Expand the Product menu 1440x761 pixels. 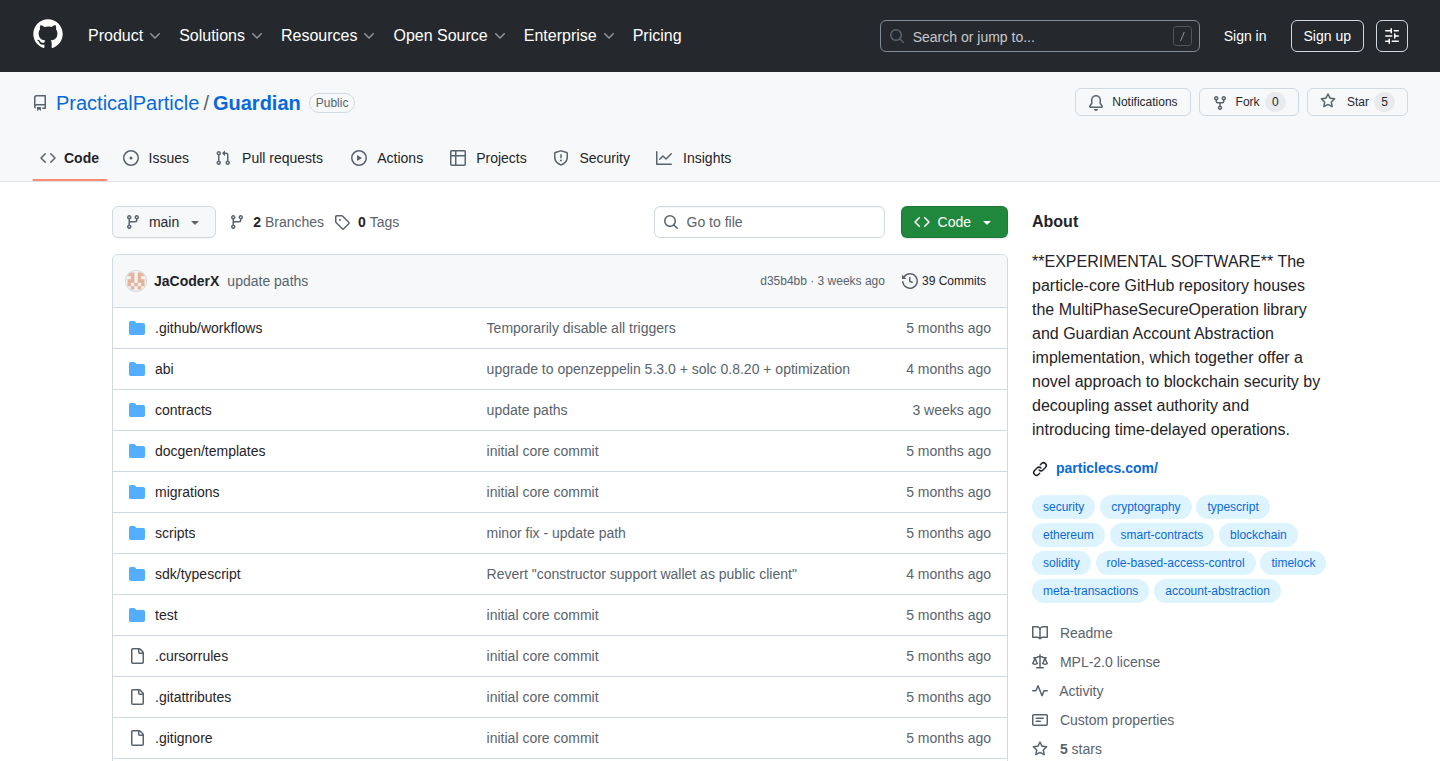pyautogui.click(x=124, y=36)
